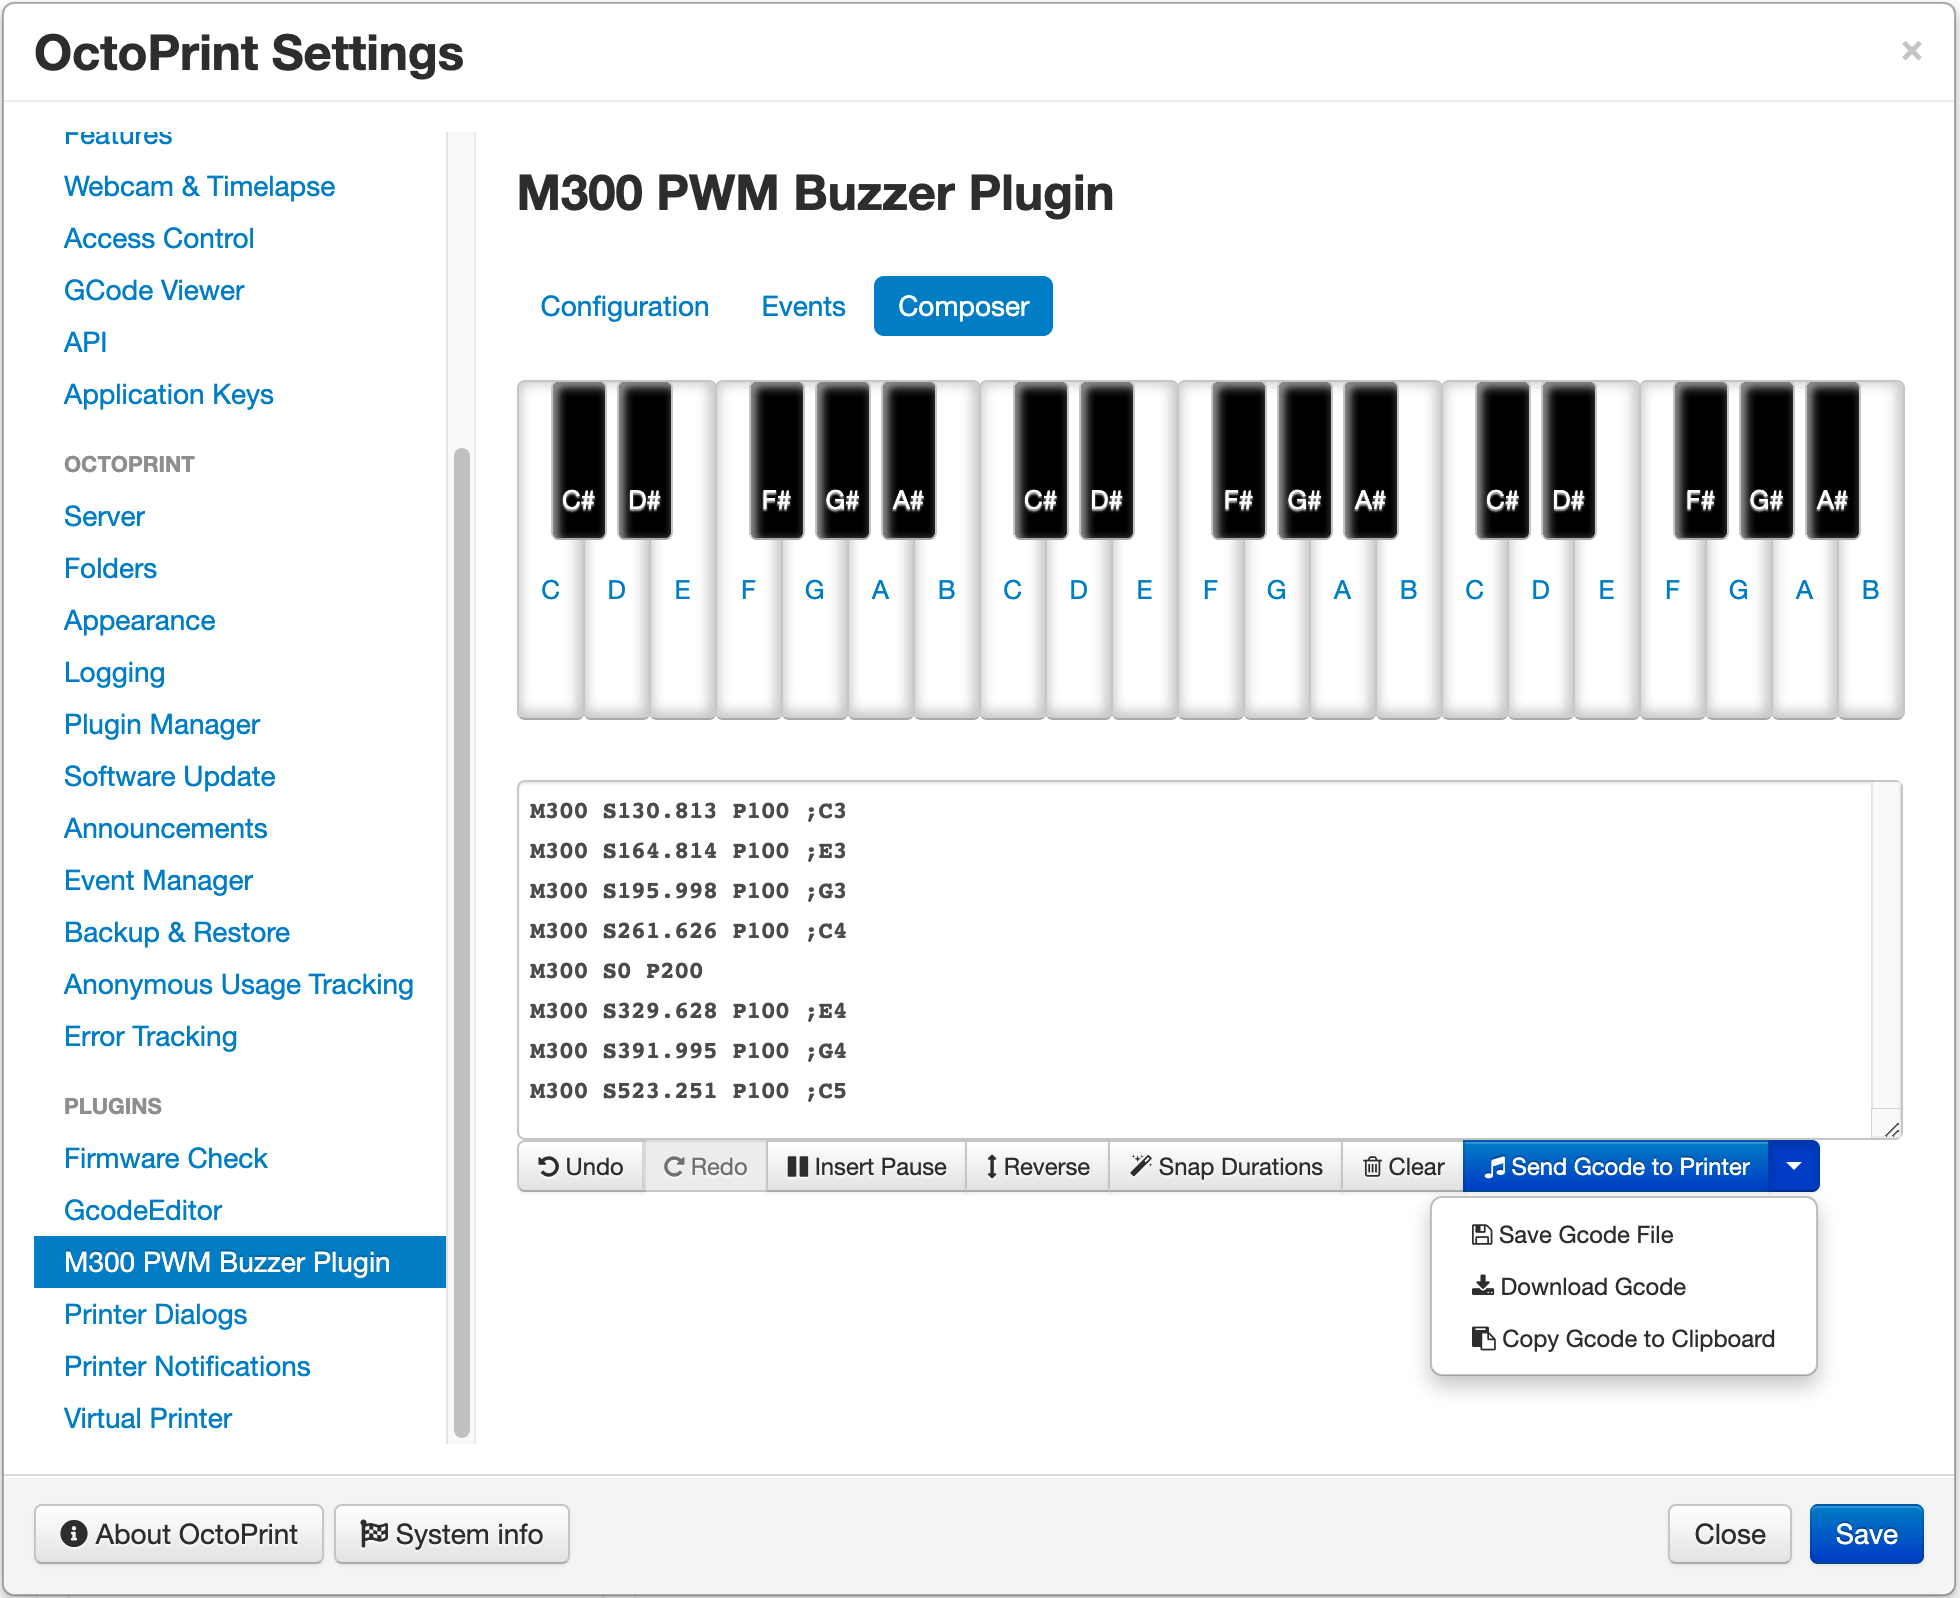Play the first F# black piano key
The width and height of the screenshot is (1960, 1598).
(776, 460)
